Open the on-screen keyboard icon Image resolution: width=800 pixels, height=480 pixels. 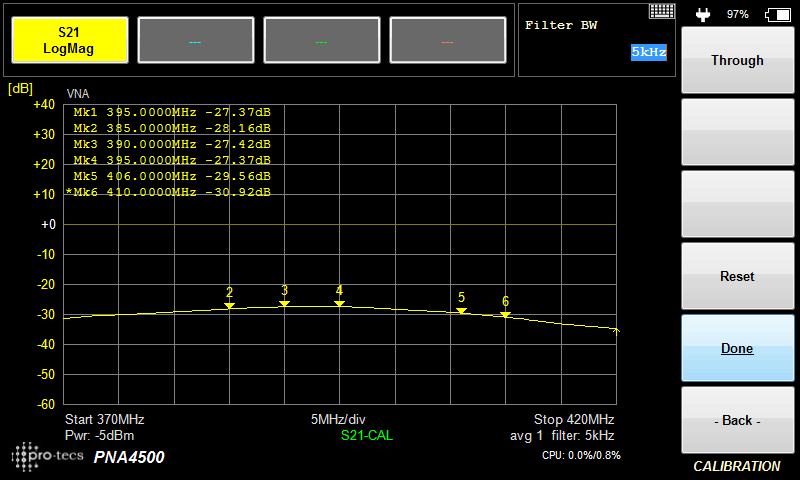point(661,11)
